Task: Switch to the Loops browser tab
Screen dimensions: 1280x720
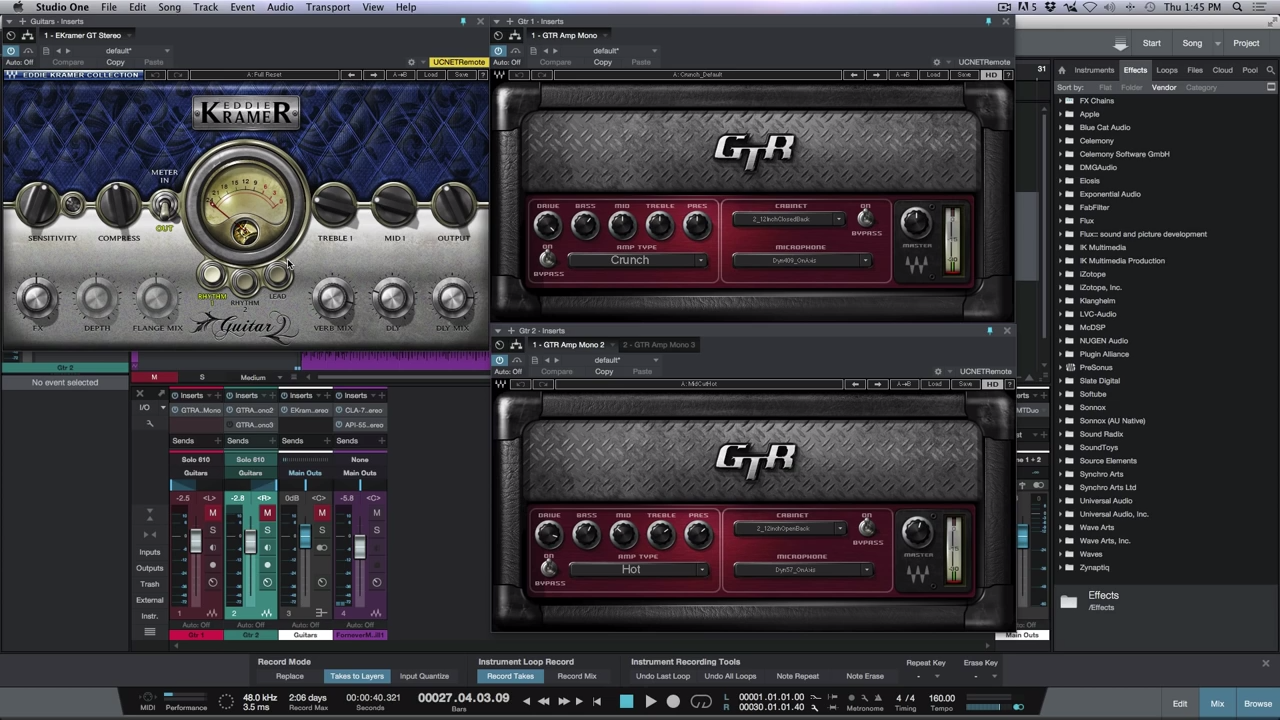Action: tap(1167, 70)
